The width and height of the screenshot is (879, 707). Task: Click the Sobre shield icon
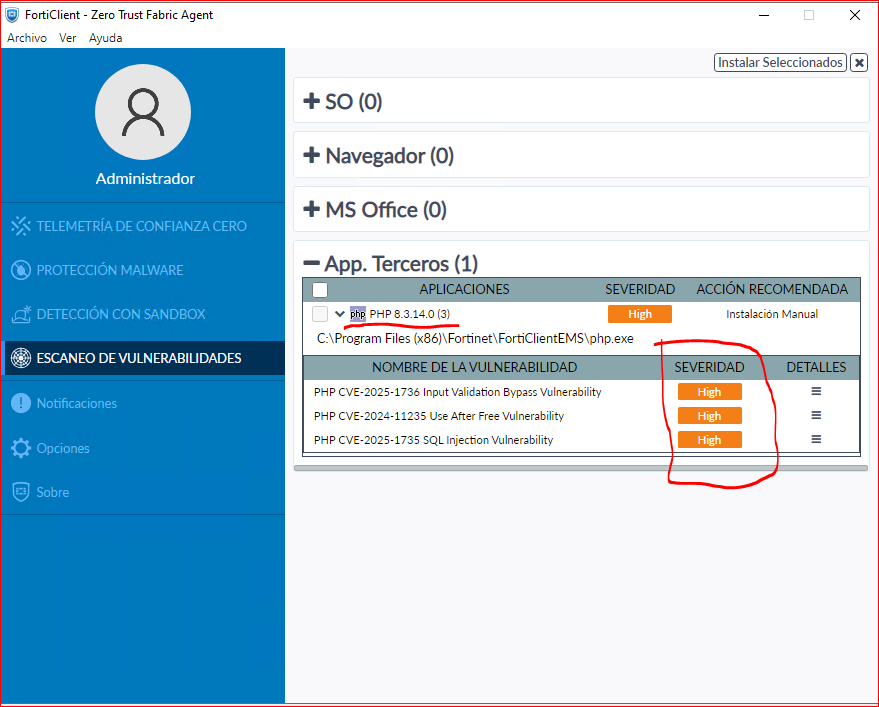[x=21, y=492]
